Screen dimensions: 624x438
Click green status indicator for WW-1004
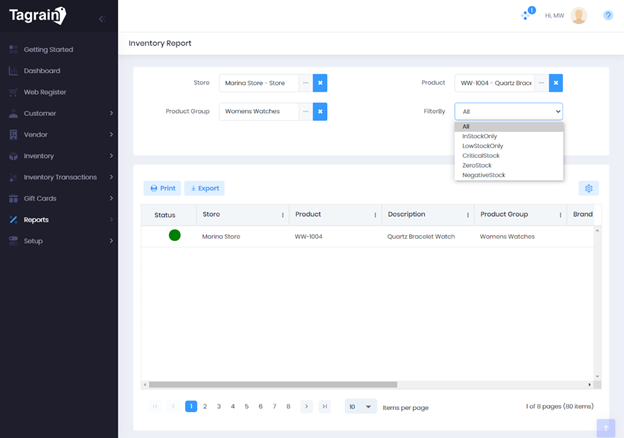(x=175, y=235)
